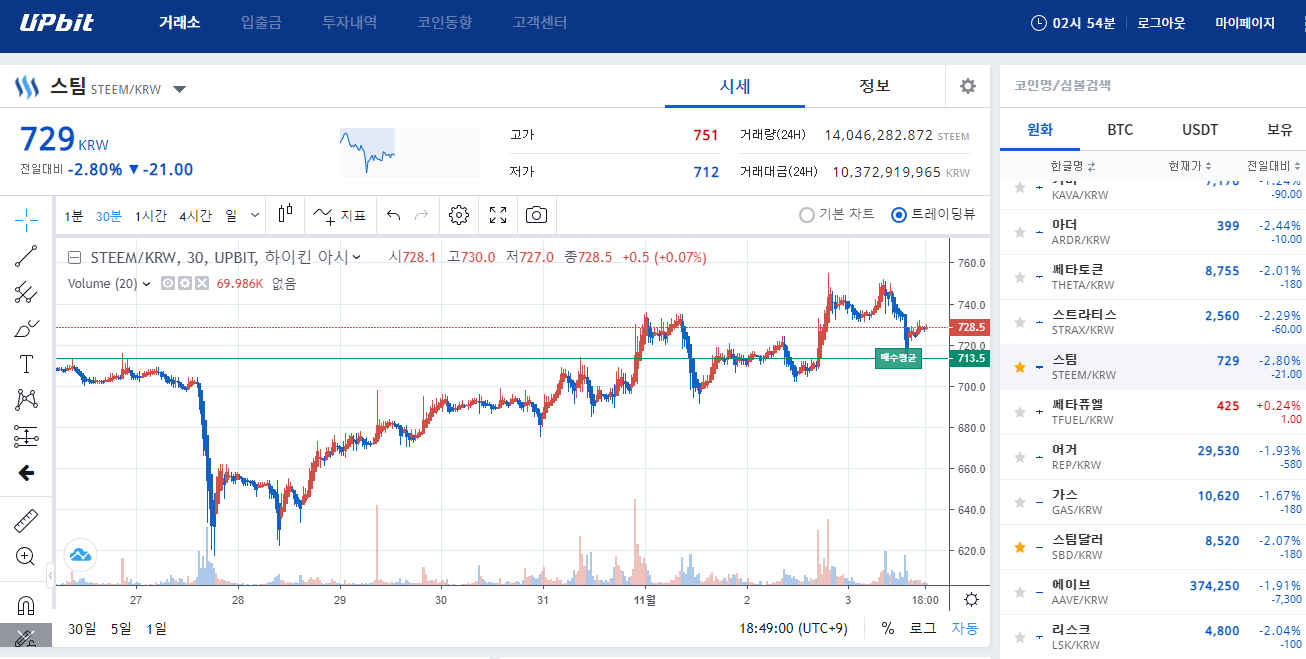Take a chart snapshot with the camera

[537, 215]
